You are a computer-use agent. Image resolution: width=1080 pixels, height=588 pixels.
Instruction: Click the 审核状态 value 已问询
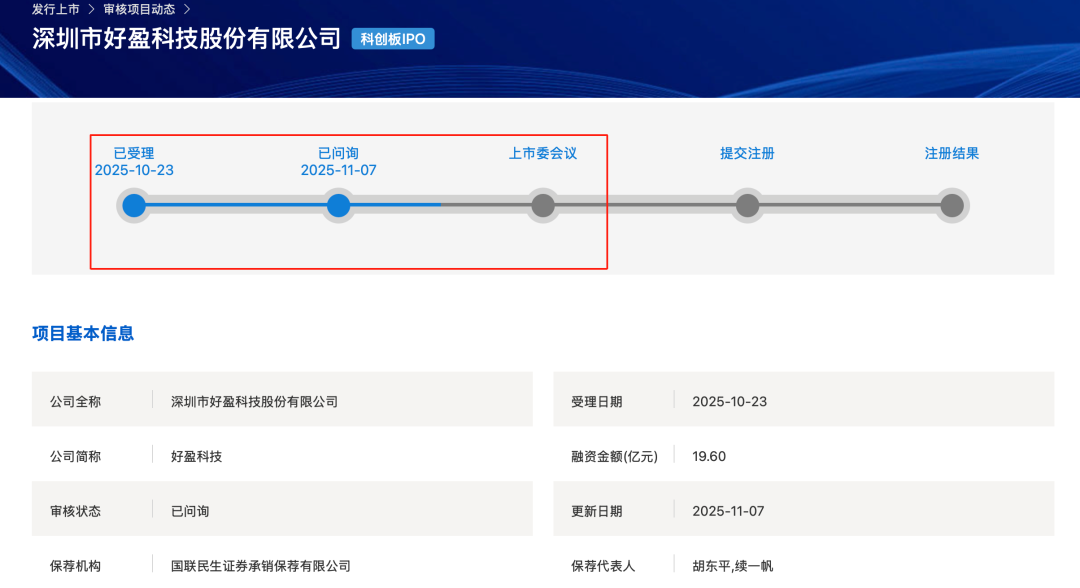coord(190,512)
